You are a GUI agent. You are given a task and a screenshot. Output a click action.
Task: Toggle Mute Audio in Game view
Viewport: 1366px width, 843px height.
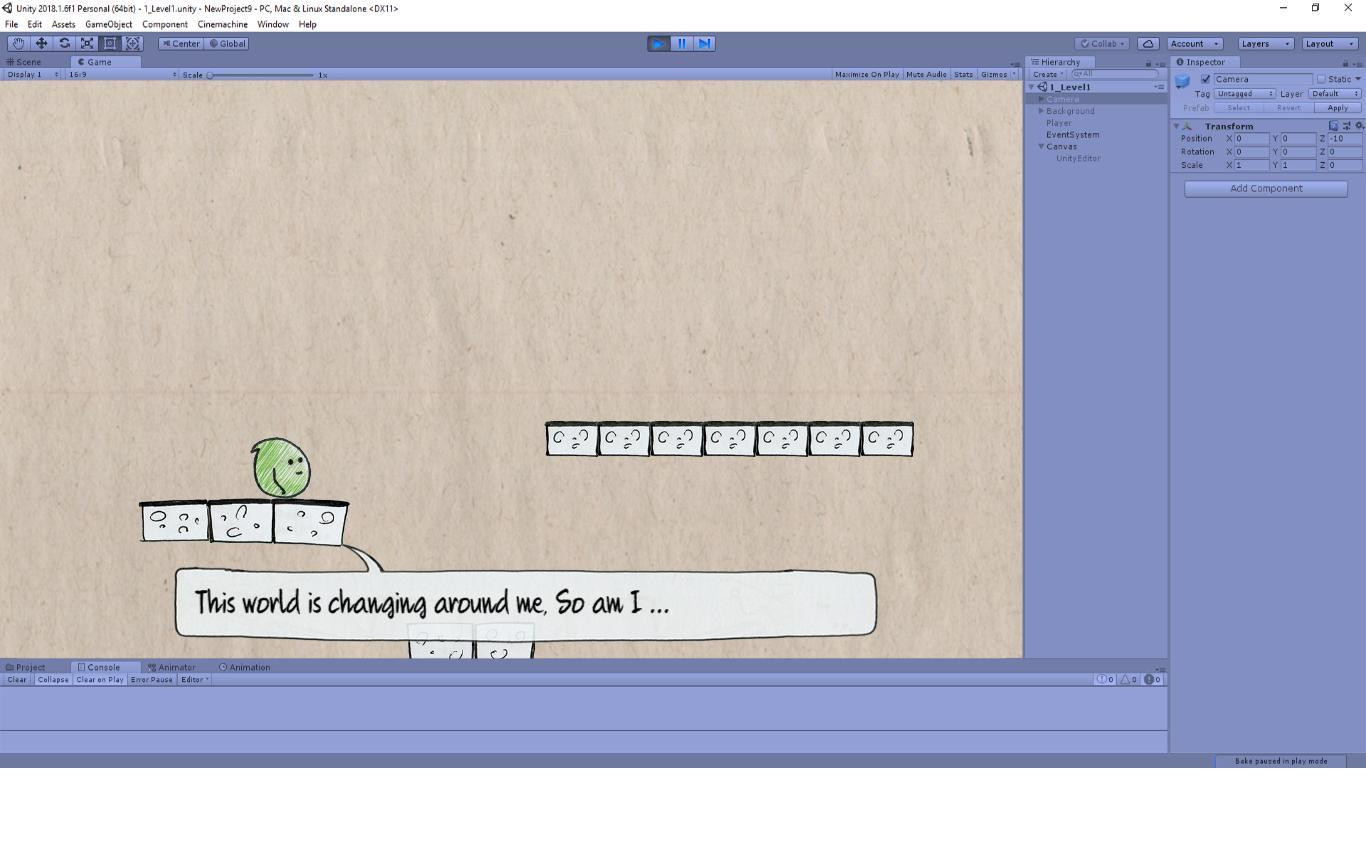click(926, 74)
